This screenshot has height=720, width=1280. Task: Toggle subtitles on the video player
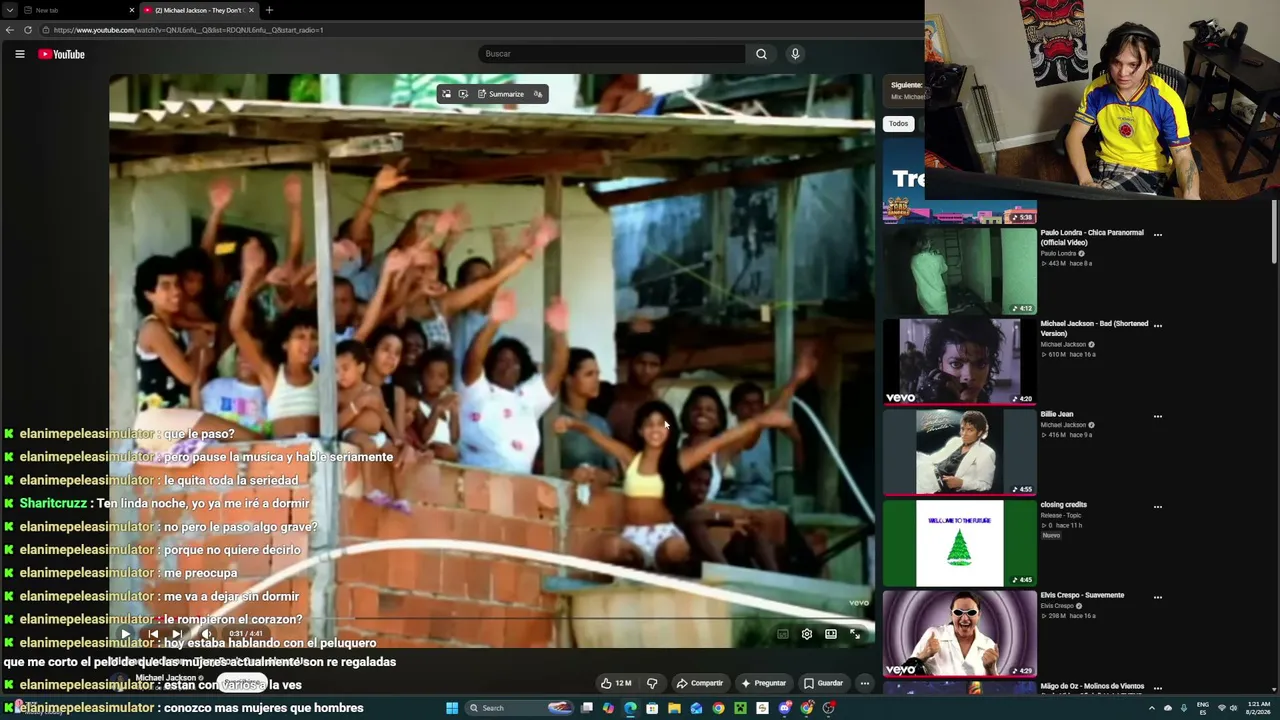[783, 634]
